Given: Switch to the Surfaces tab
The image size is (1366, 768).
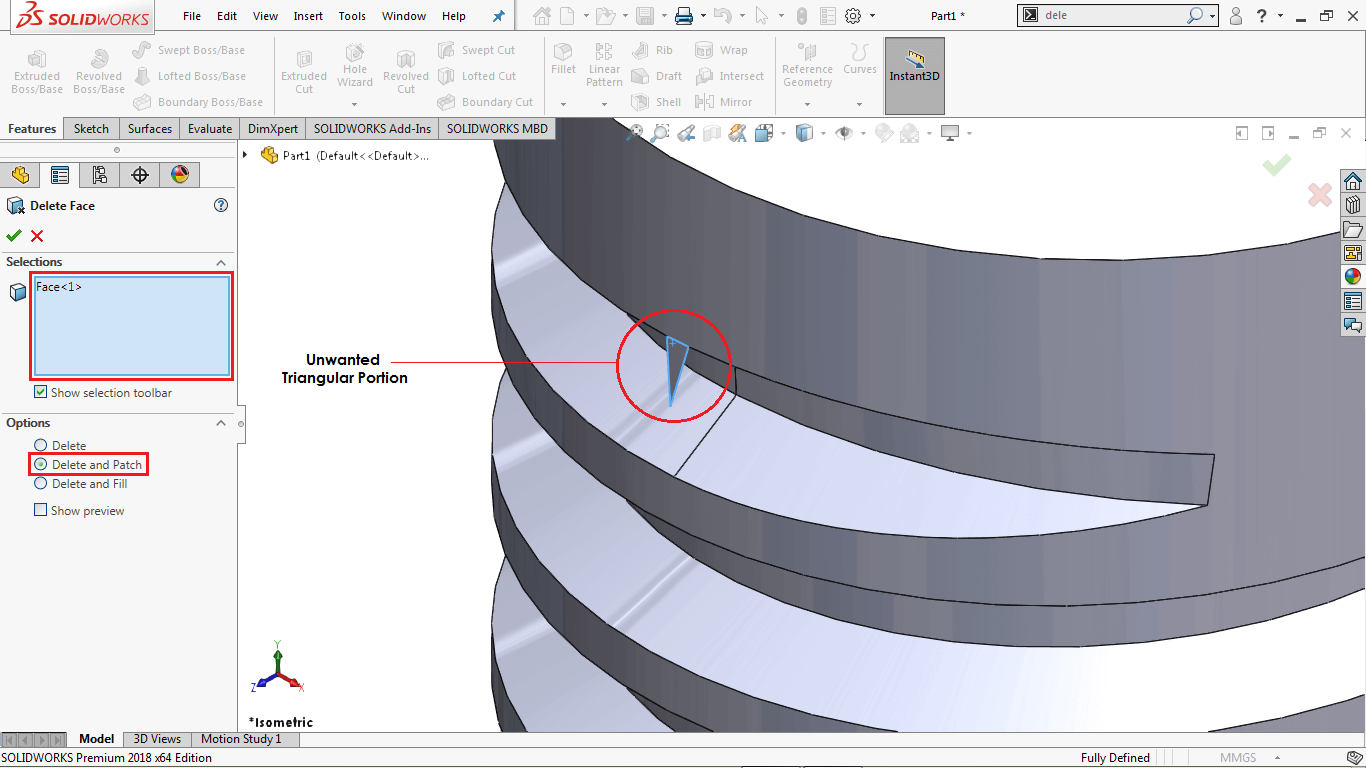Looking at the screenshot, I should pos(150,129).
